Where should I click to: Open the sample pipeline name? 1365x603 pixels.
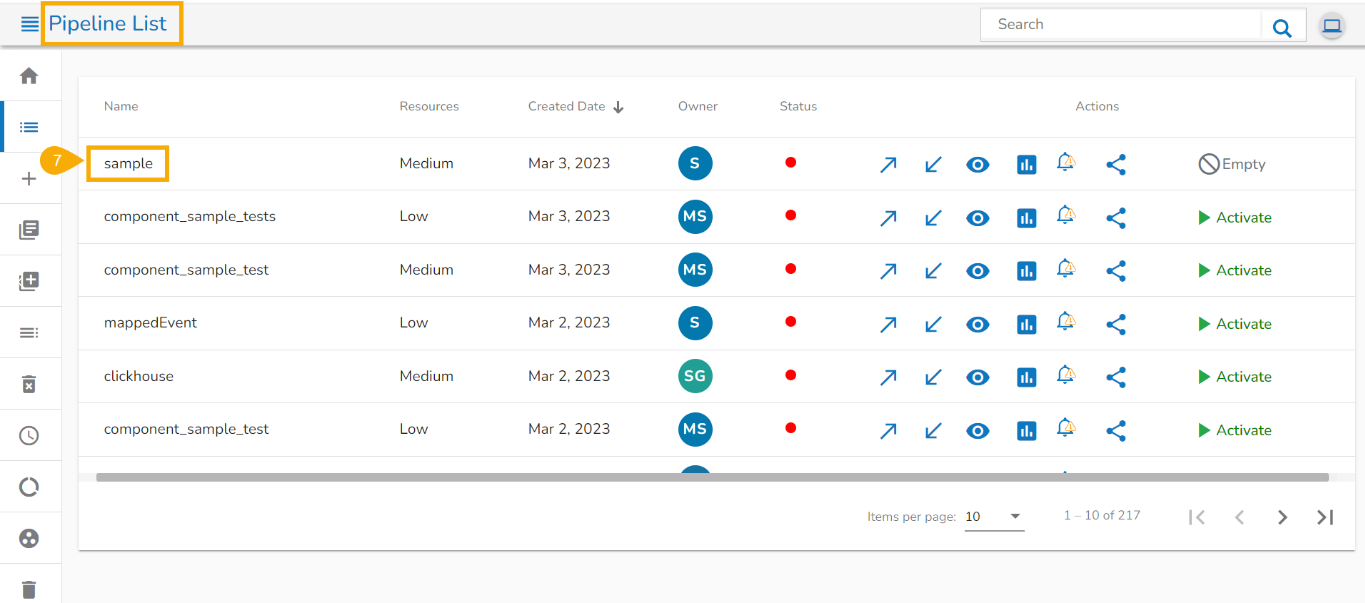point(128,163)
